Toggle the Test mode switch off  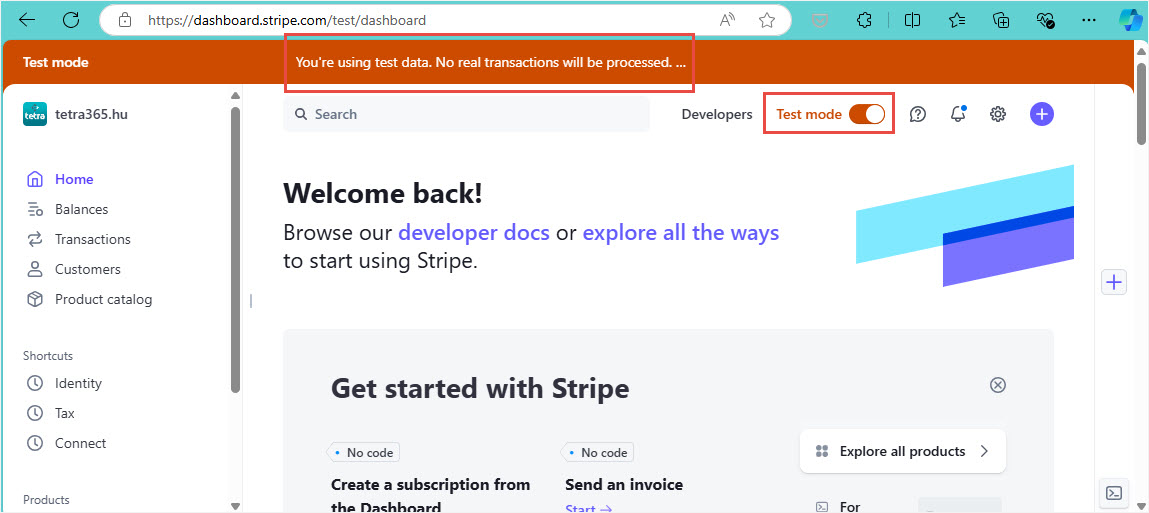pyautogui.click(x=867, y=114)
